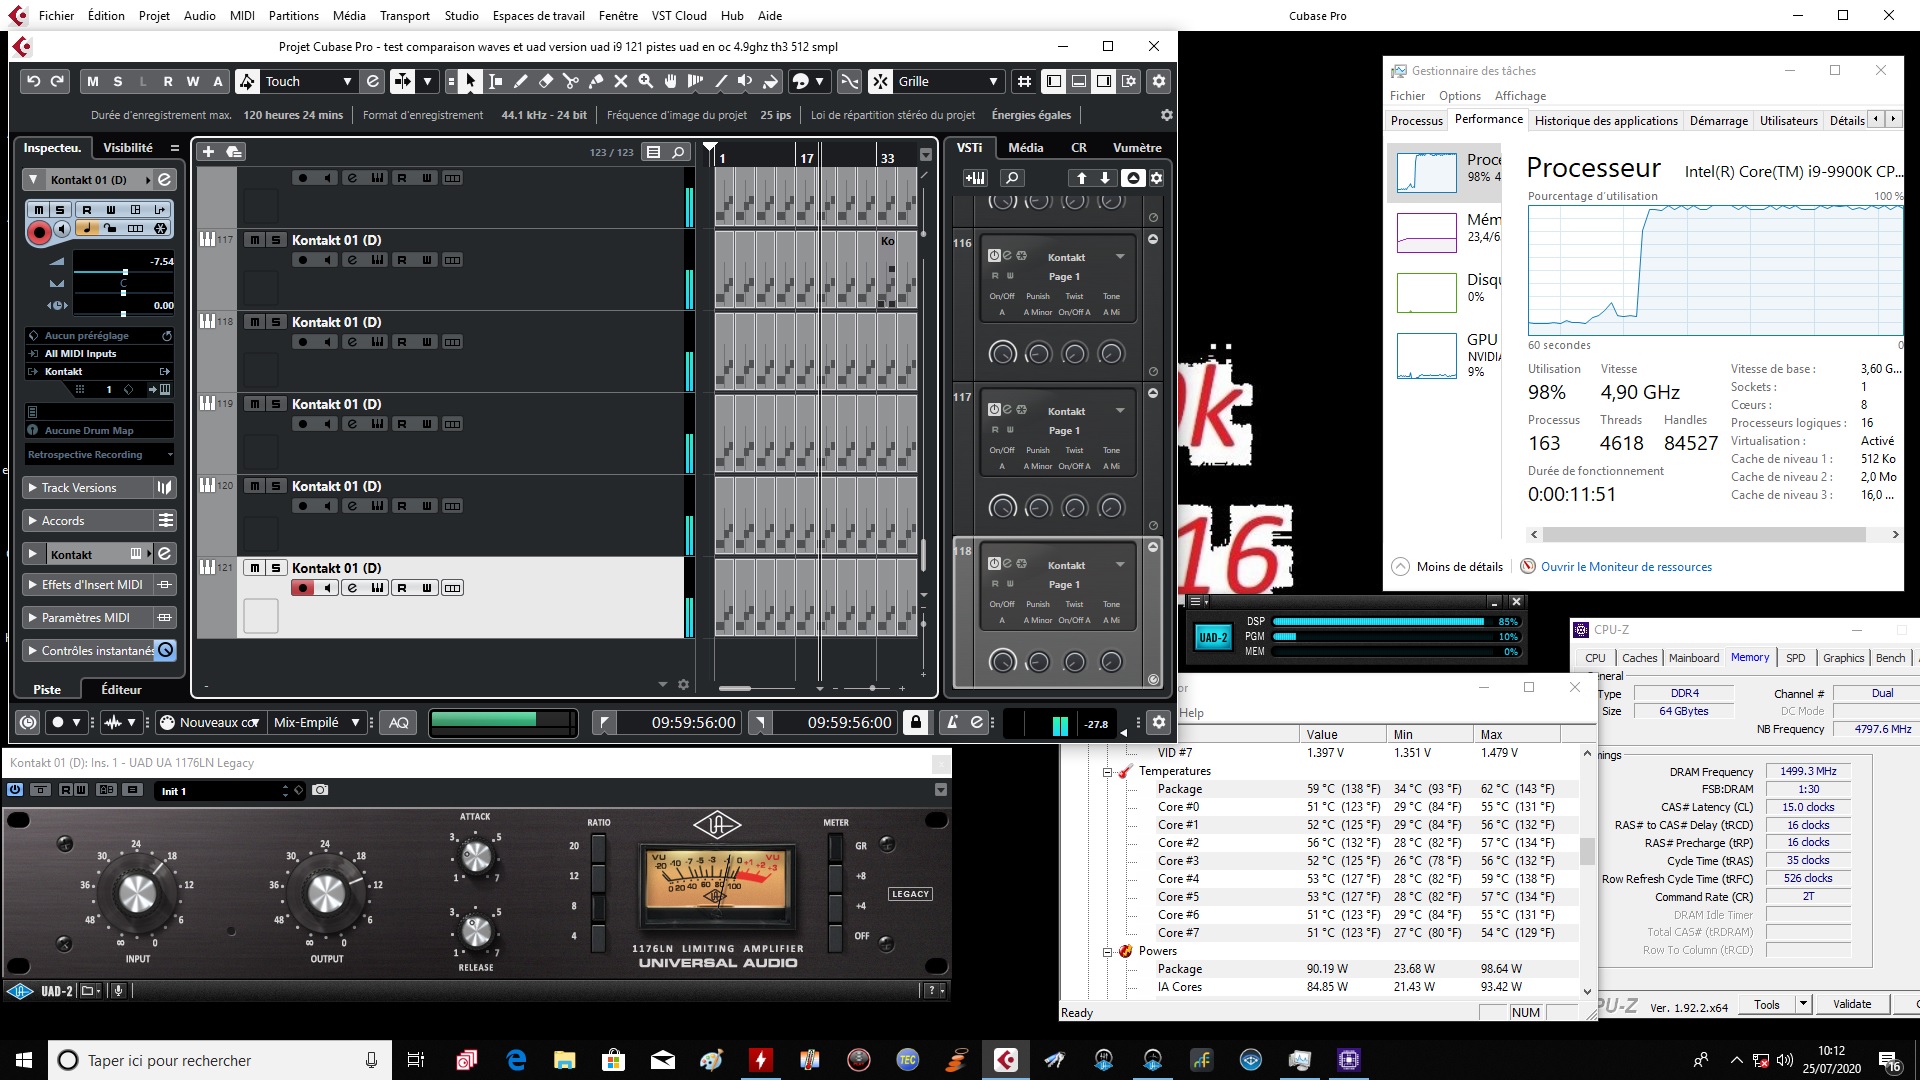Viewport: 1920px width, 1080px height.
Task: Activate the Zoom magnifier tool
Action: 646,81
